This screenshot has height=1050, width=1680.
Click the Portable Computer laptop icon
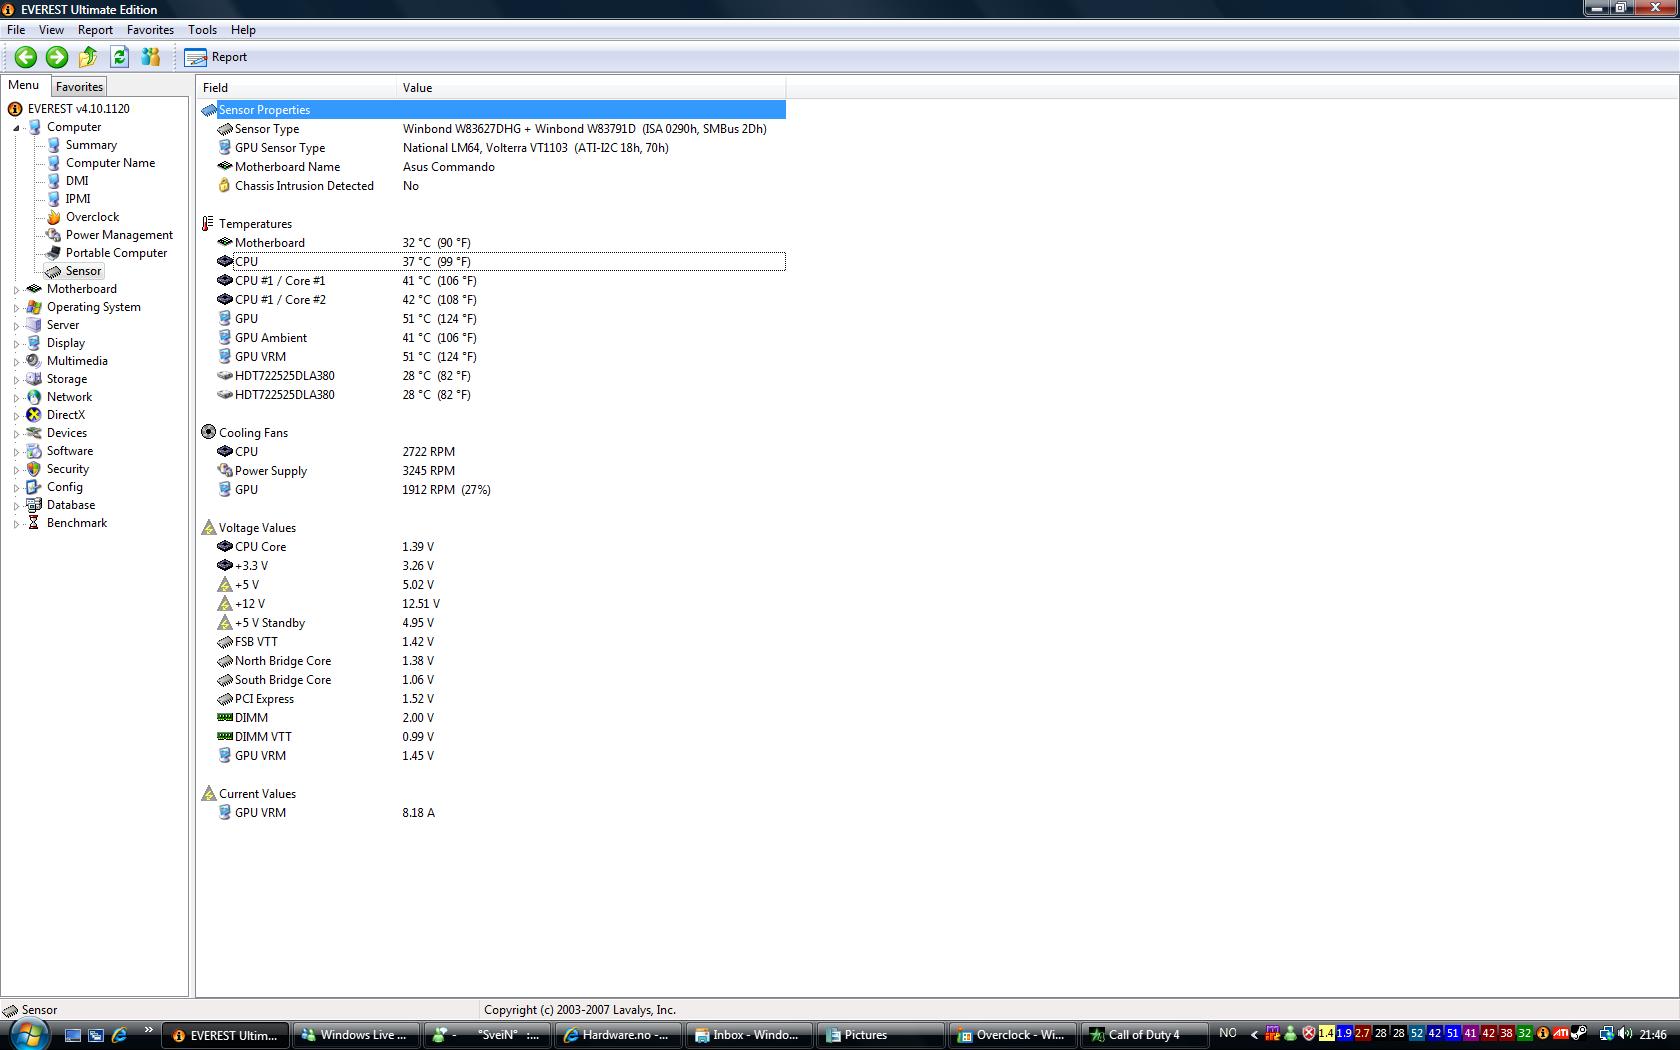(x=53, y=253)
